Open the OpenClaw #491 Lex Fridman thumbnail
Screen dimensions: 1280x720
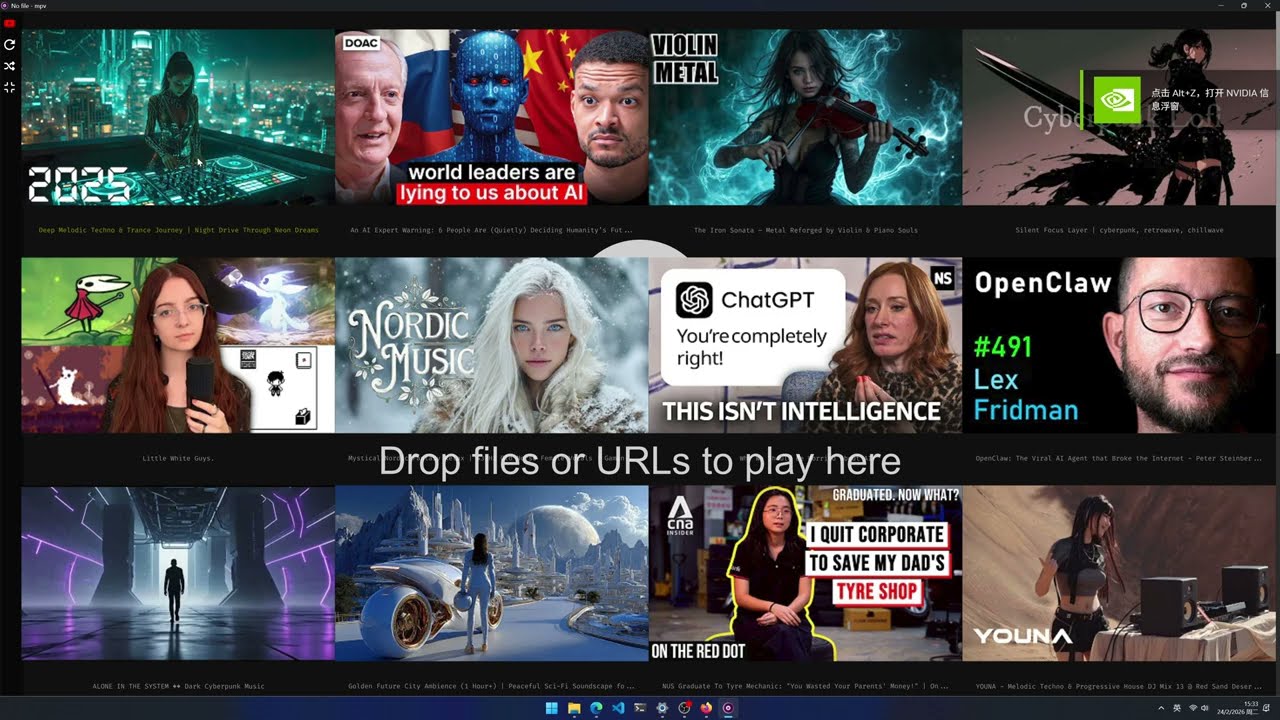tap(1119, 345)
